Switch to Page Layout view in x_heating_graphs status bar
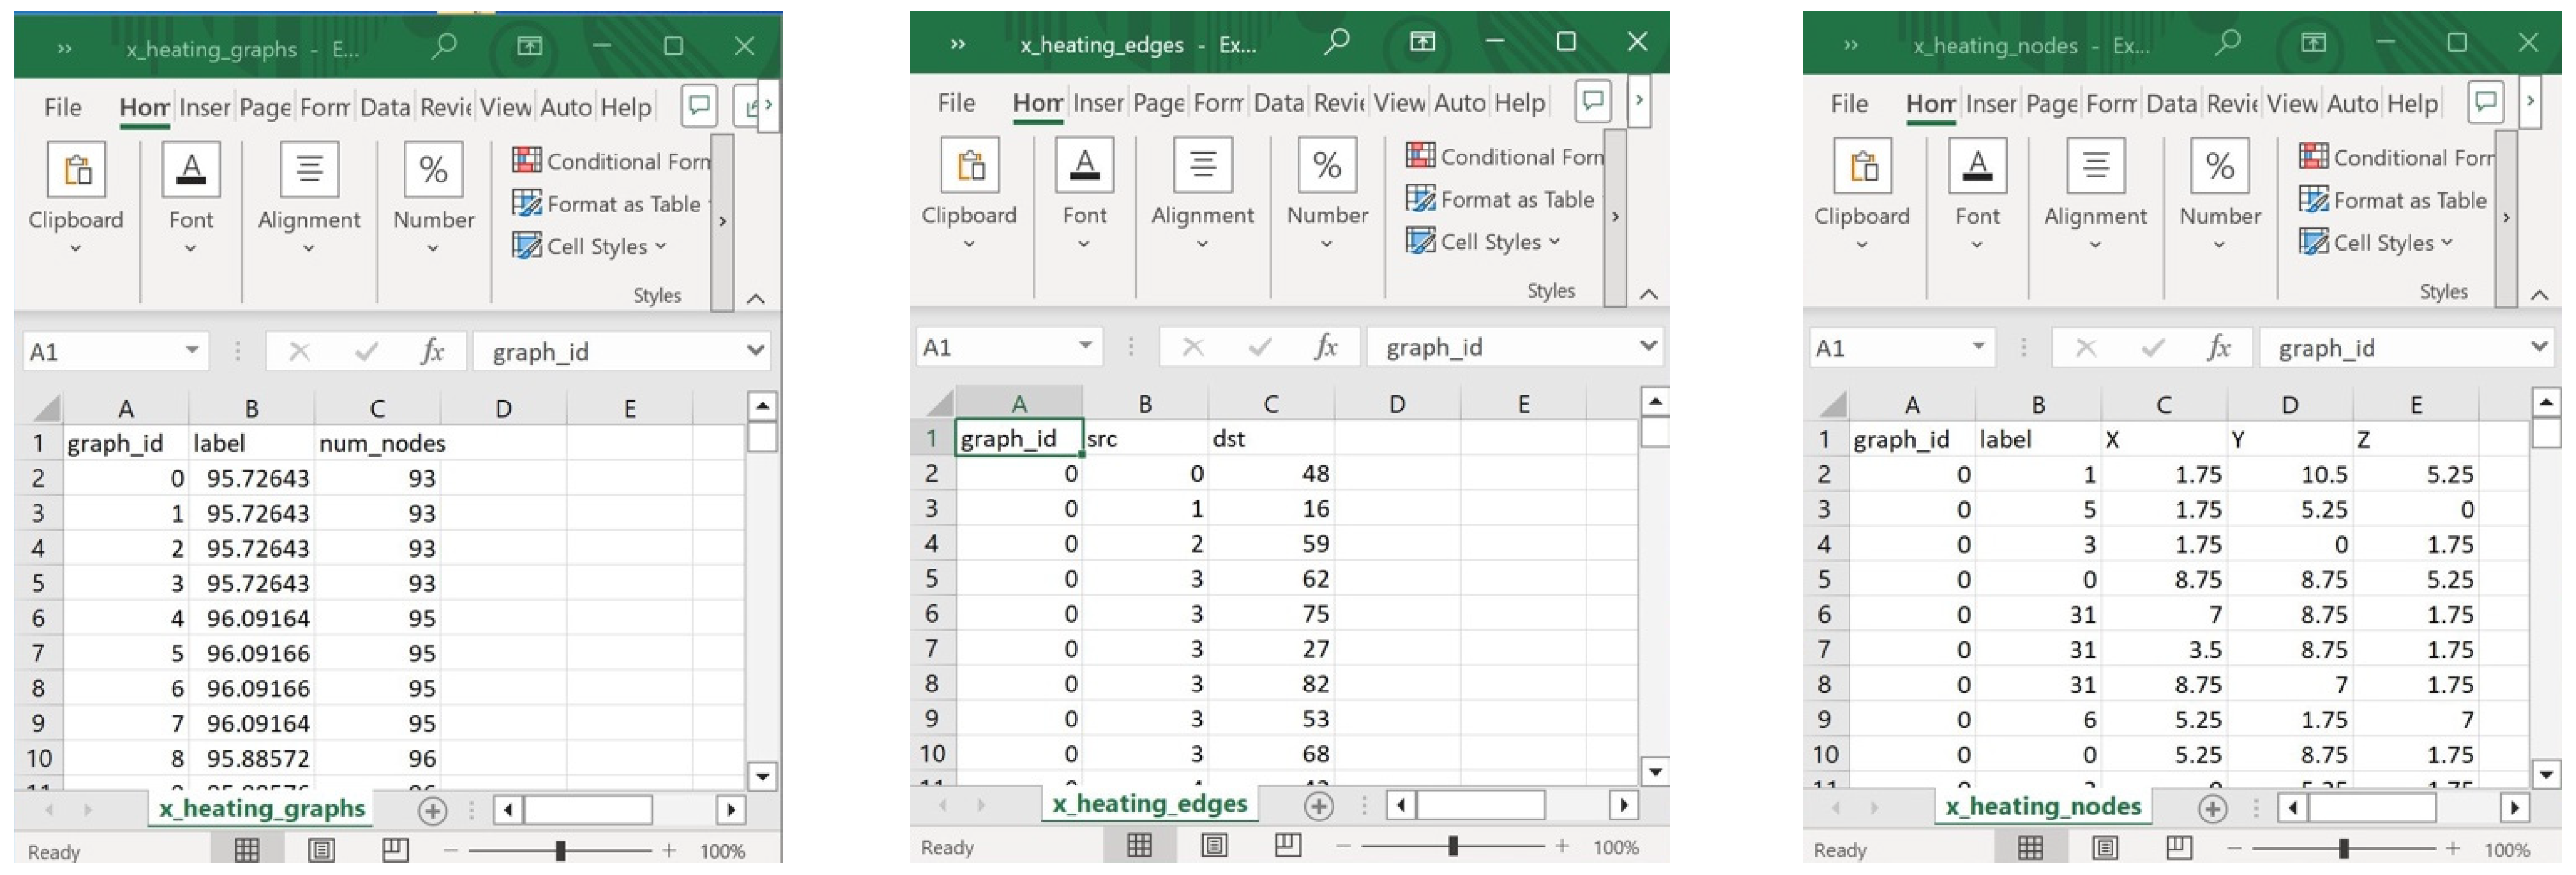This screenshot has width=2576, height=875. (x=321, y=850)
